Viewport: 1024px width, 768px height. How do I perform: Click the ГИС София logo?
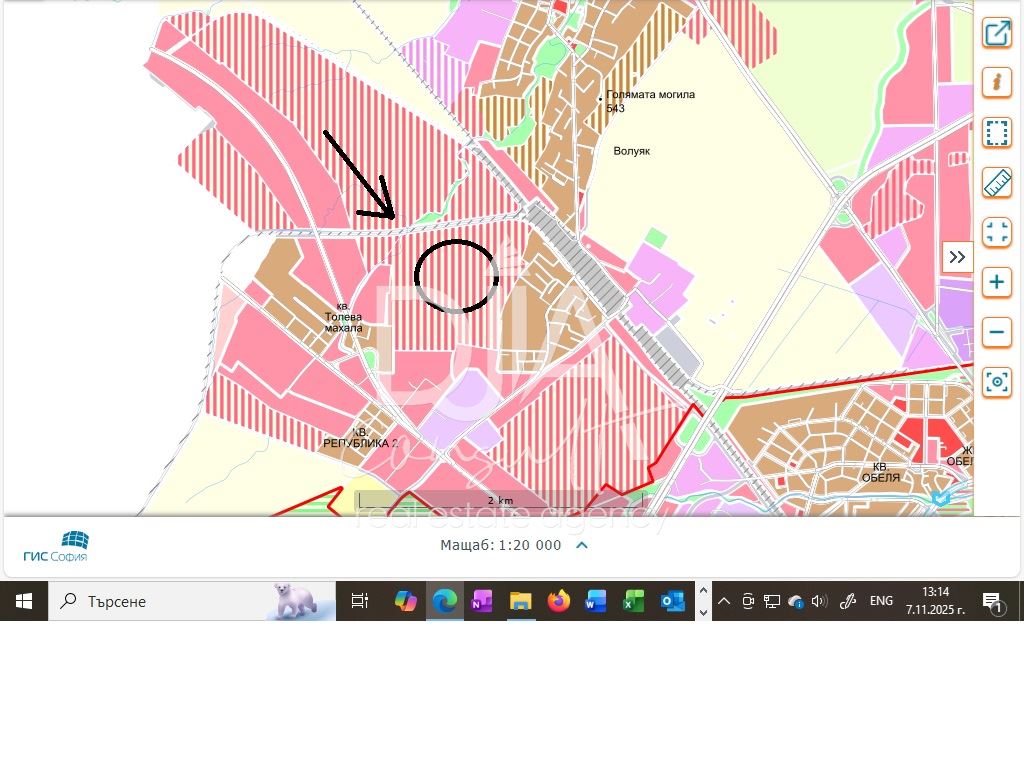pos(56,546)
